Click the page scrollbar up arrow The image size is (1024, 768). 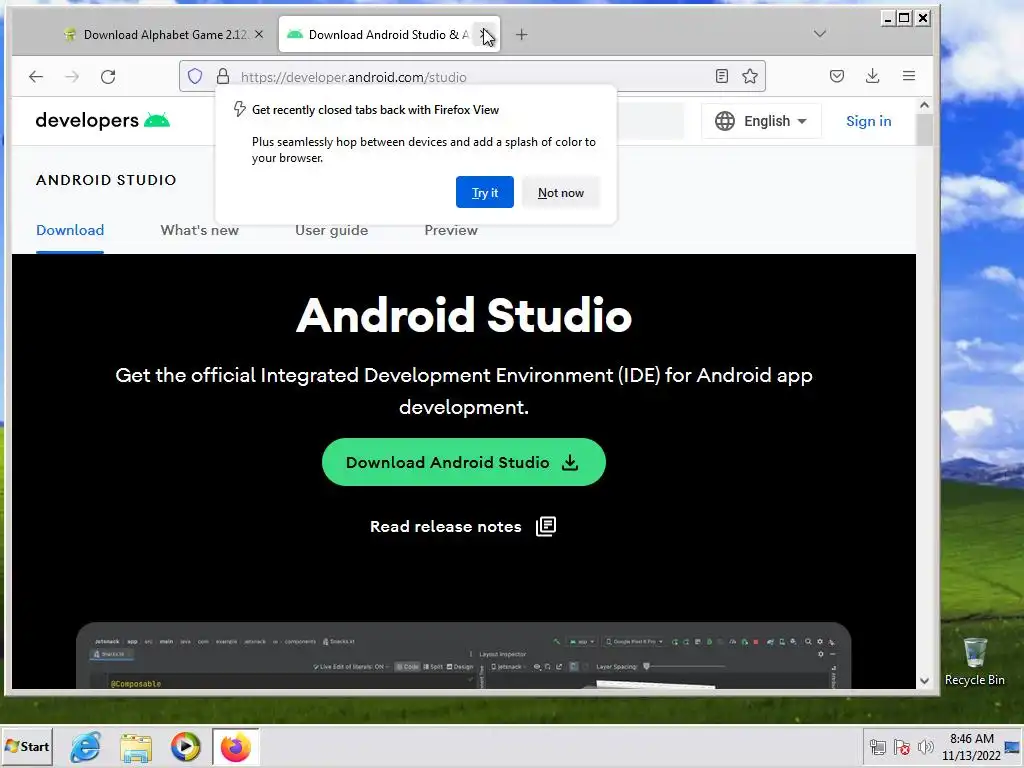point(924,105)
